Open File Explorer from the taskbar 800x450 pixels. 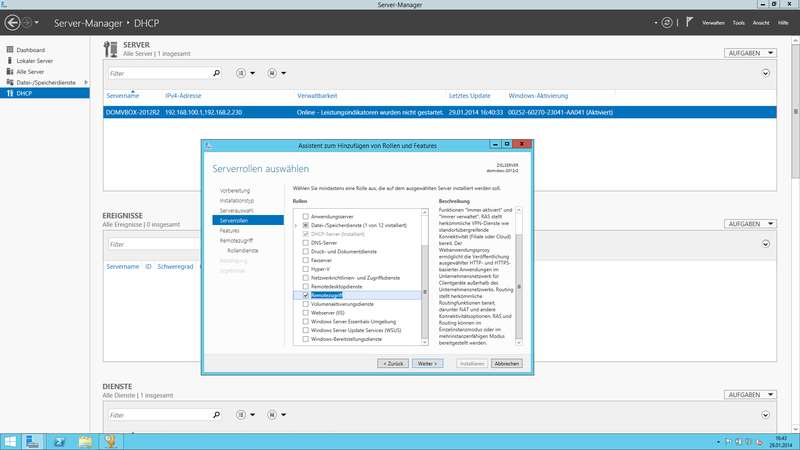(86, 440)
